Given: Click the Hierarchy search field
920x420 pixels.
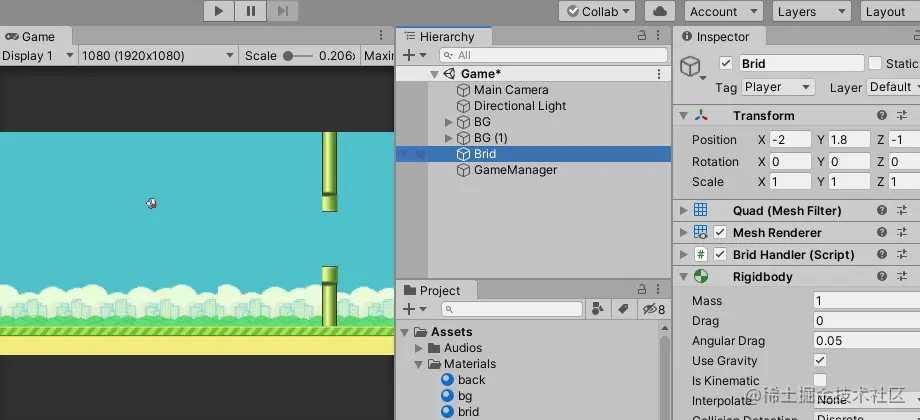Looking at the screenshot, I should tap(553, 55).
